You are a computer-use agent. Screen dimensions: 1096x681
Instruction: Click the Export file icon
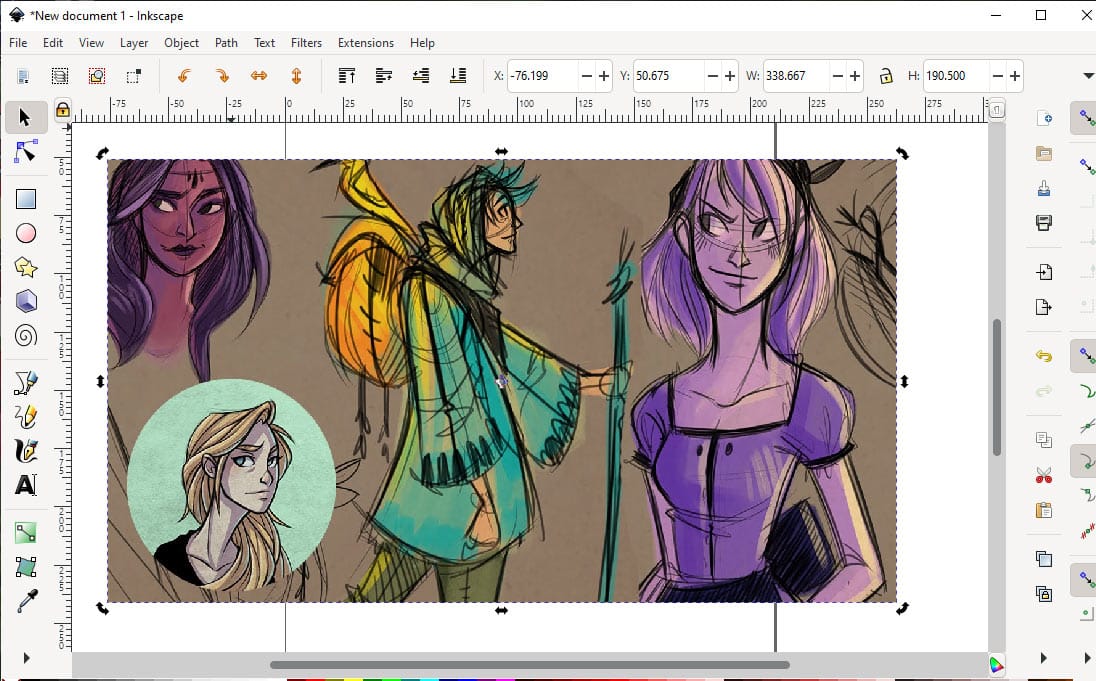pyautogui.click(x=1044, y=307)
